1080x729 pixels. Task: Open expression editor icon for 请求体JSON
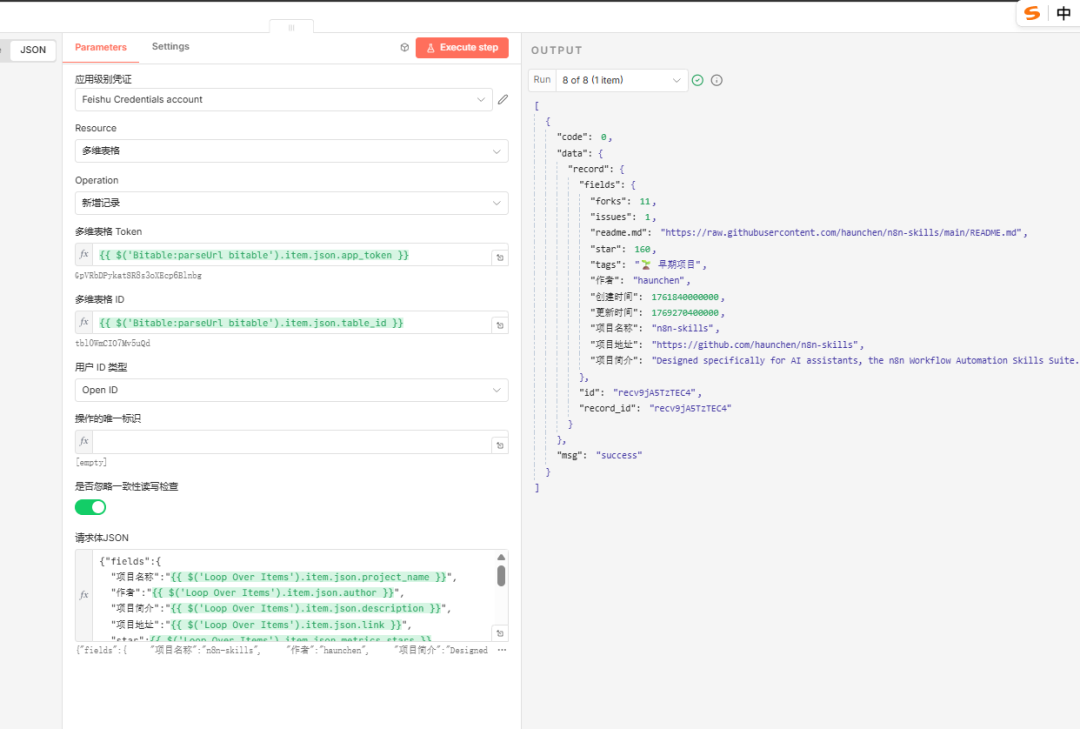pyautogui.click(x=498, y=633)
